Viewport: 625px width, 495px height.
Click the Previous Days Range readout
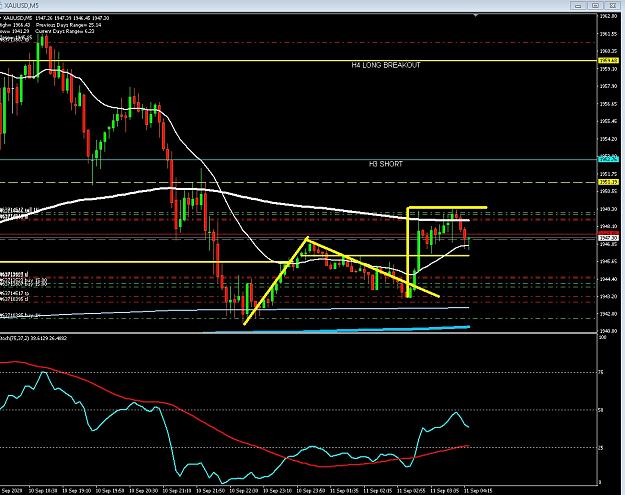[68, 25]
